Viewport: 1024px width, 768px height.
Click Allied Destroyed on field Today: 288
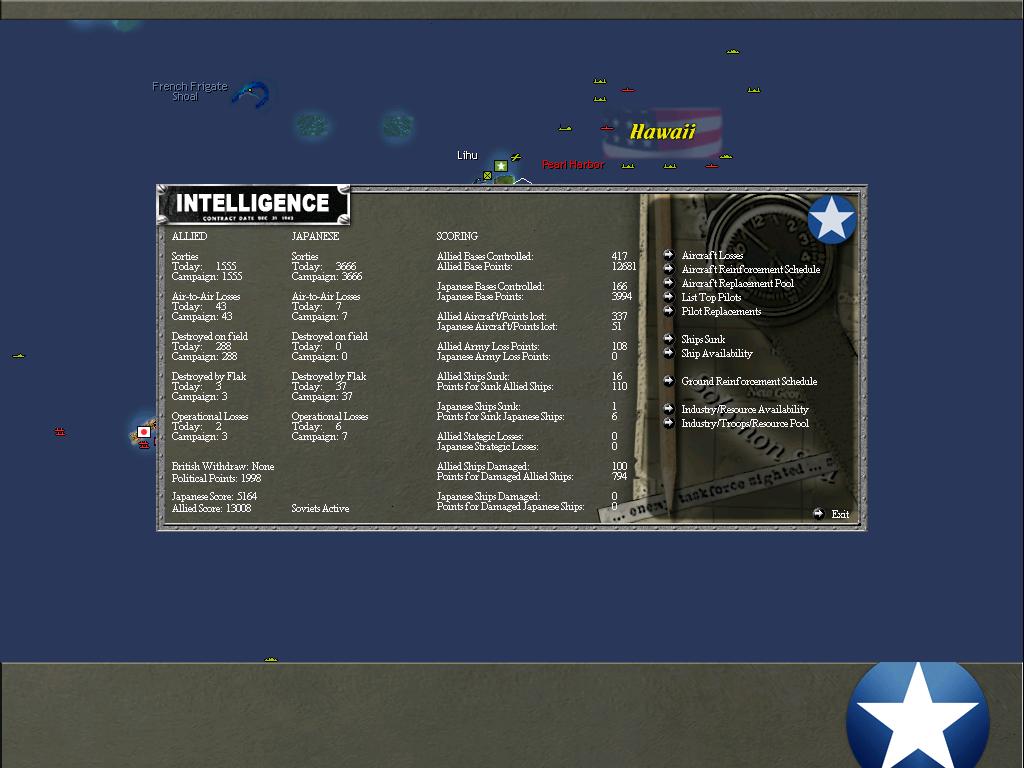click(x=202, y=346)
